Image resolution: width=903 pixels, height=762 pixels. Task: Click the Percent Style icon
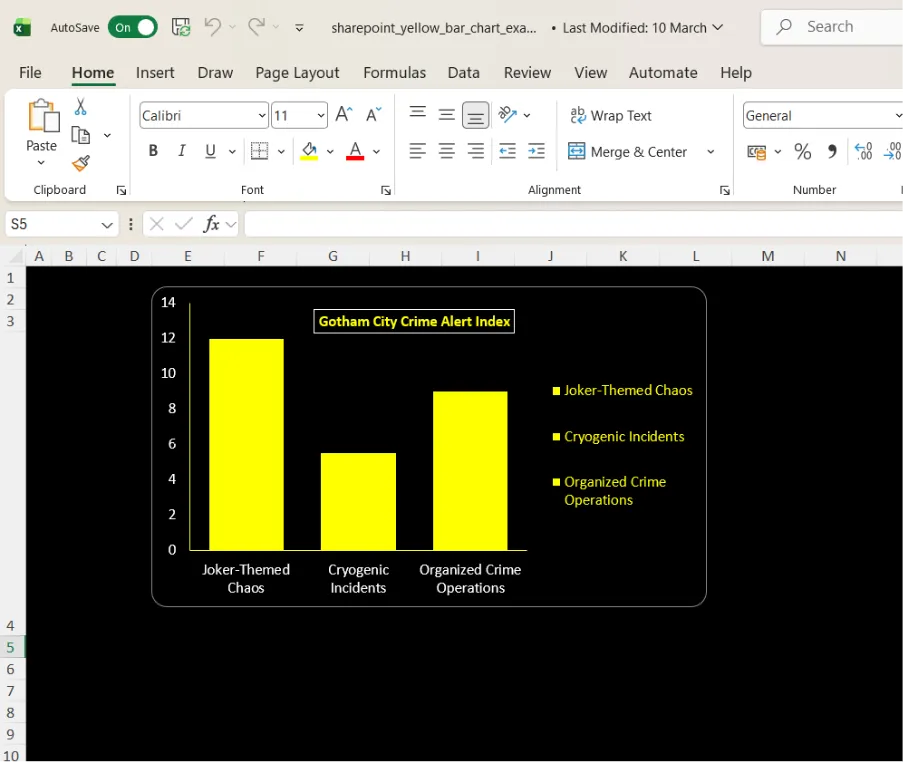803,151
